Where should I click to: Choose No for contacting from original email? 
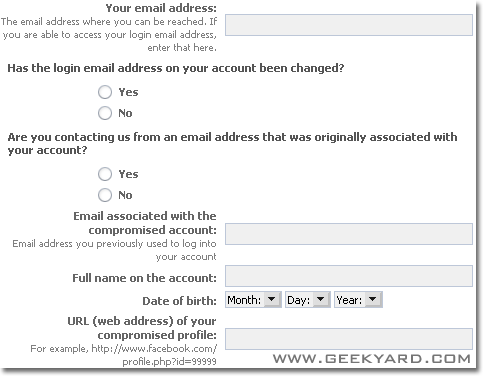105,195
